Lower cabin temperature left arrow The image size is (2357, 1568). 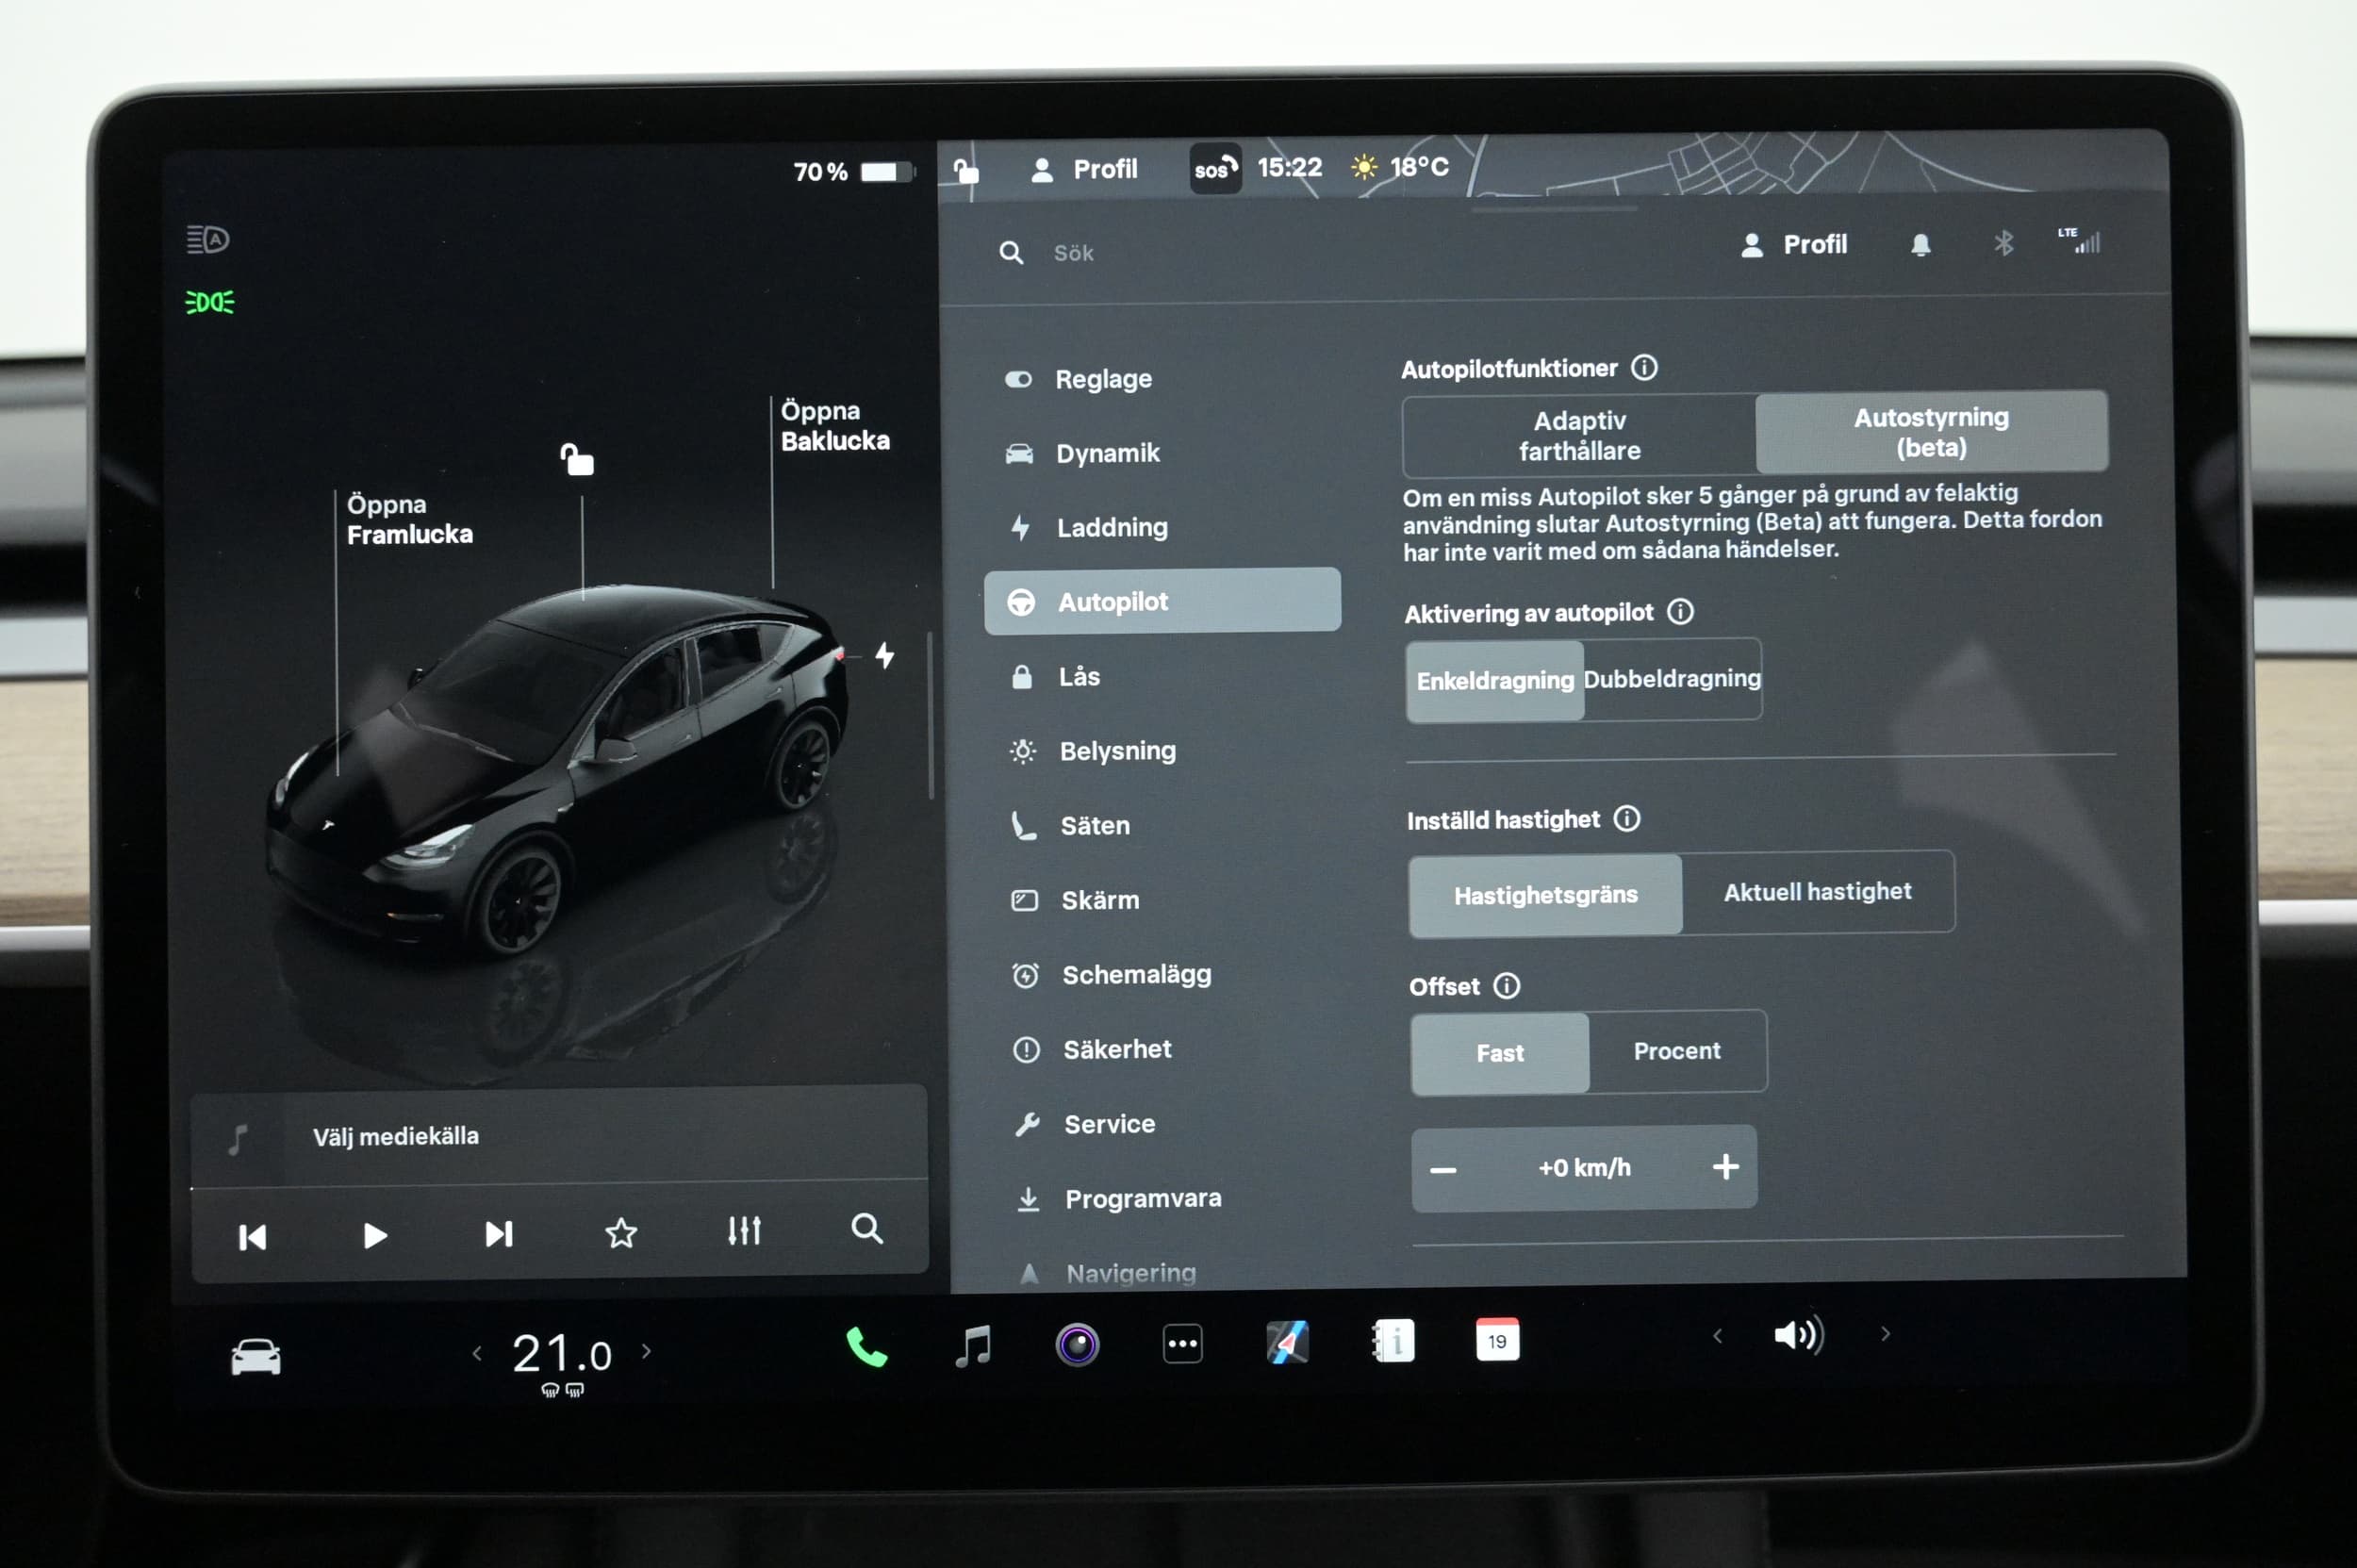[x=477, y=1354]
